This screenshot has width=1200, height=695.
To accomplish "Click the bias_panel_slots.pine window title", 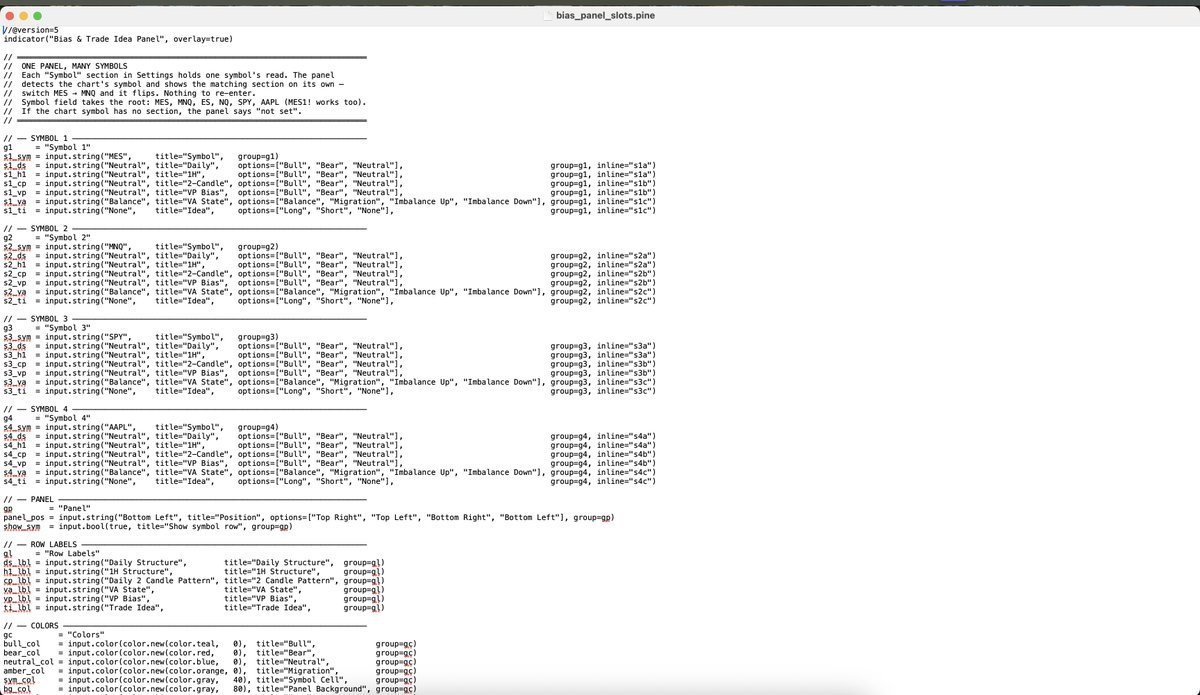I will (x=606, y=16).
